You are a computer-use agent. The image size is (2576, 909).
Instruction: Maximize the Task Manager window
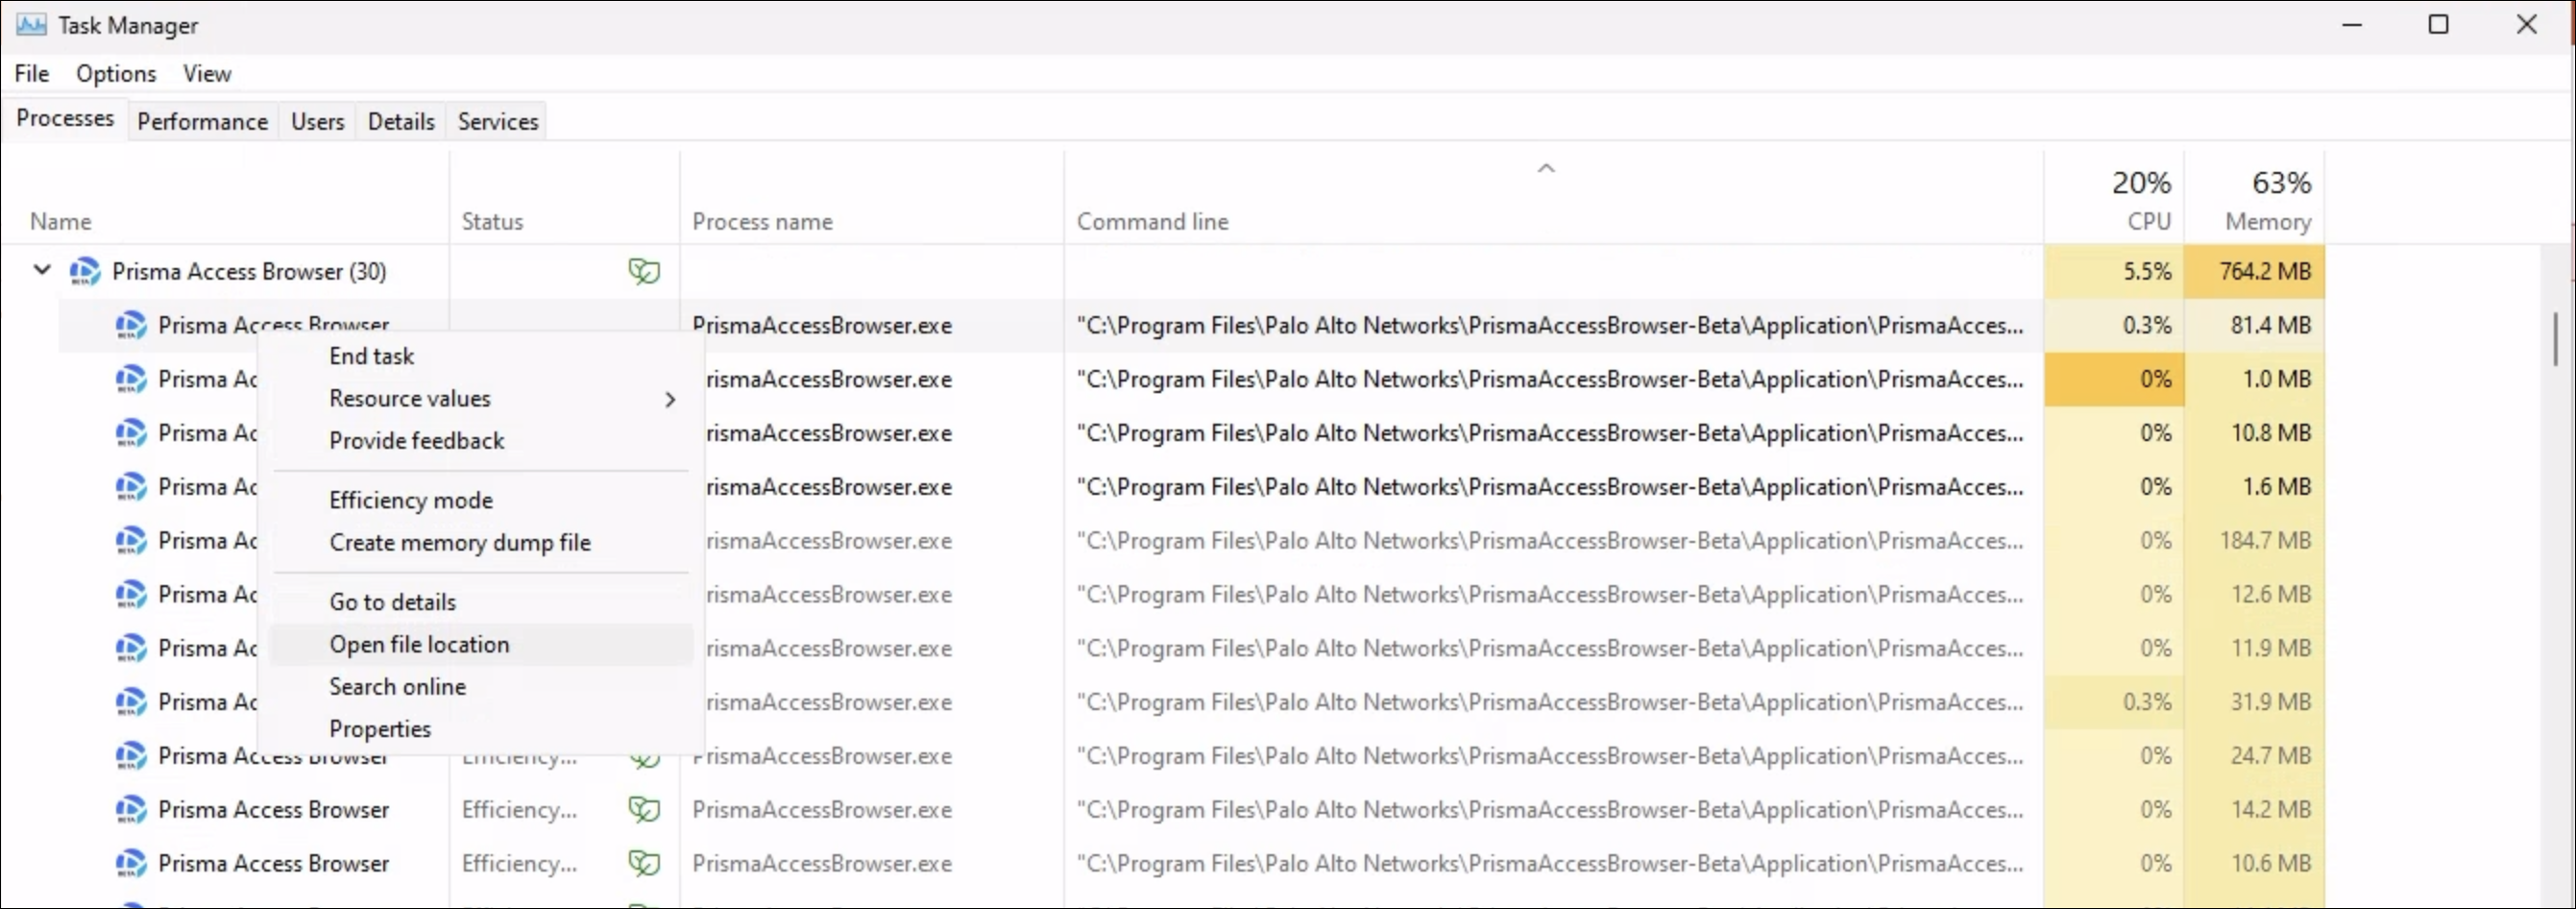2438,25
